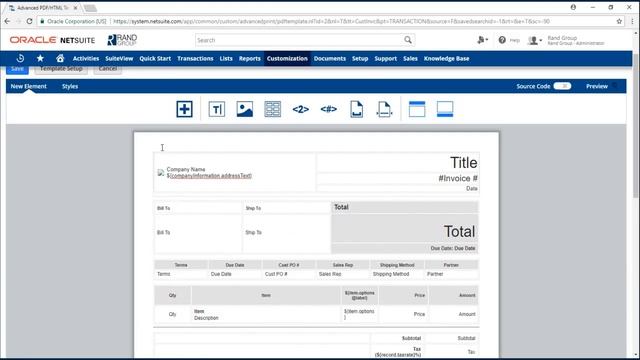
Task: Click the Cancel button
Action: (108, 69)
